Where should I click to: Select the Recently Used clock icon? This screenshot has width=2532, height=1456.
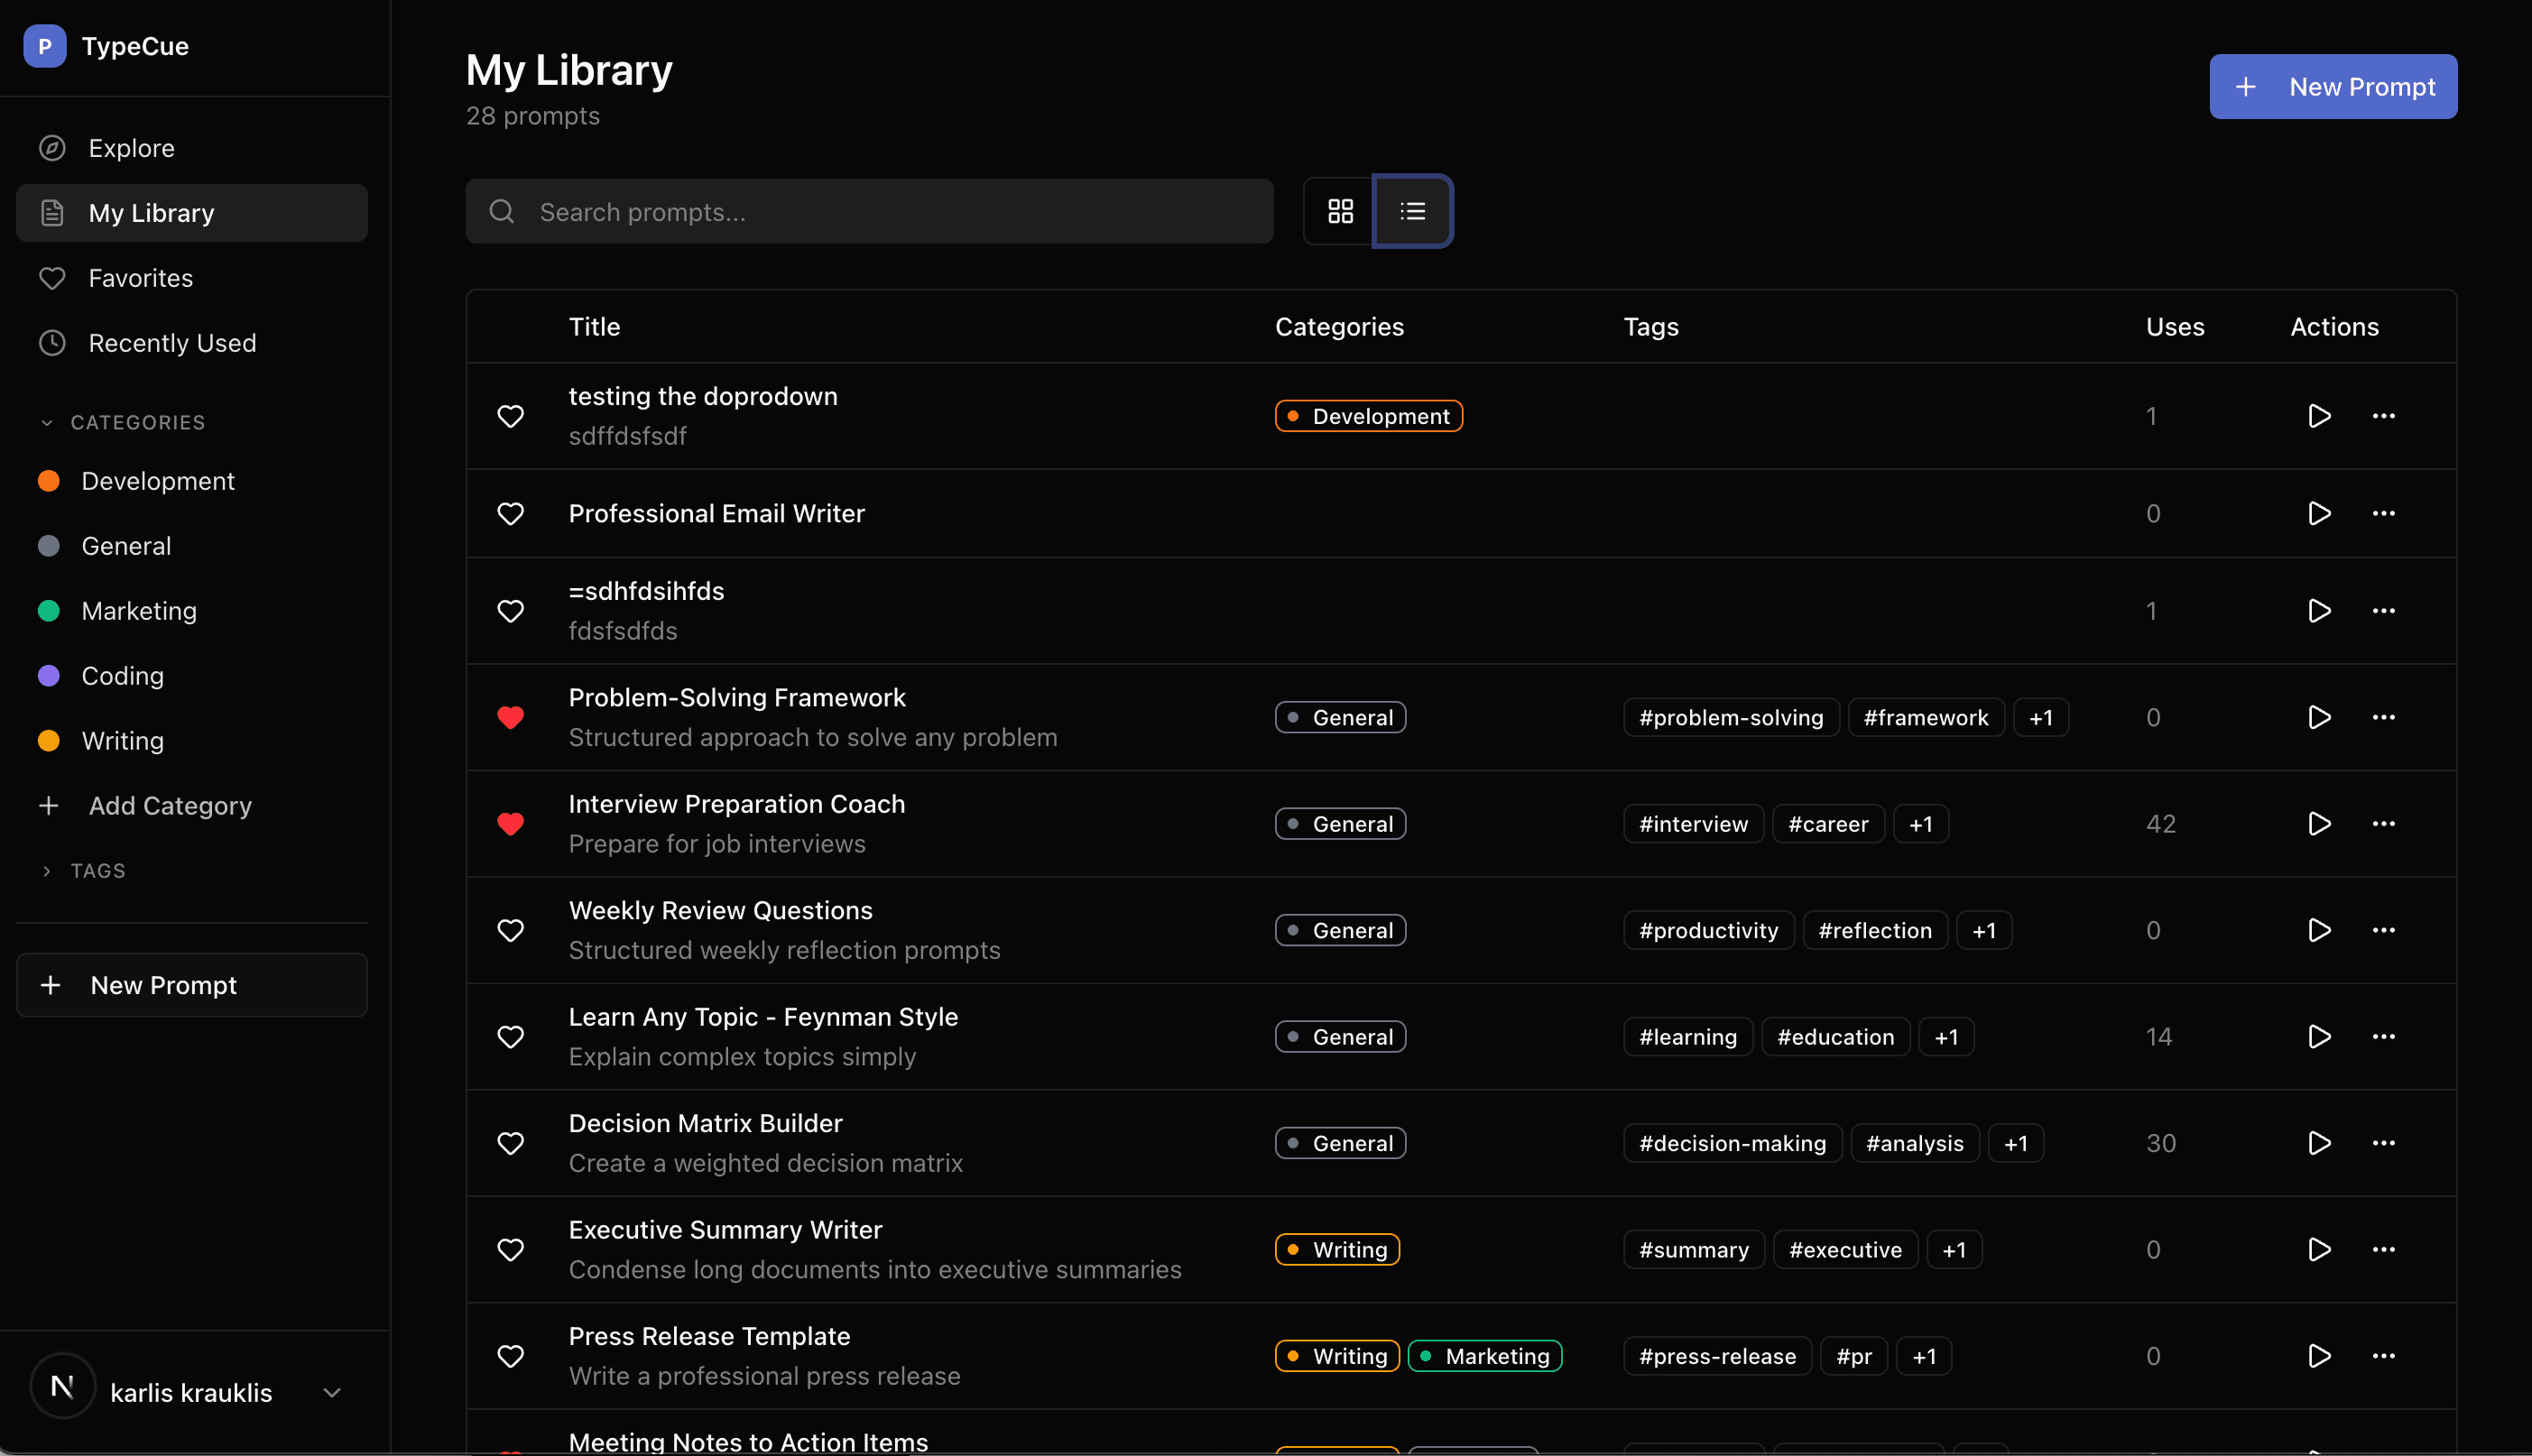(x=52, y=343)
